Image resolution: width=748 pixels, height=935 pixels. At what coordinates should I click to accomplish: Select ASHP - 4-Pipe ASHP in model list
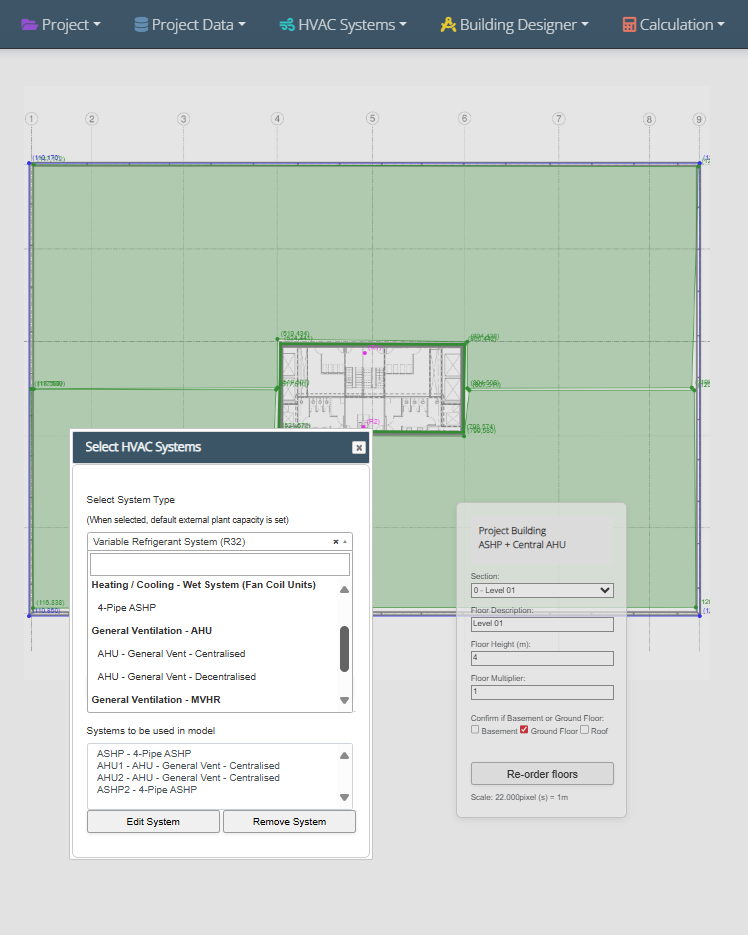[x=144, y=754]
